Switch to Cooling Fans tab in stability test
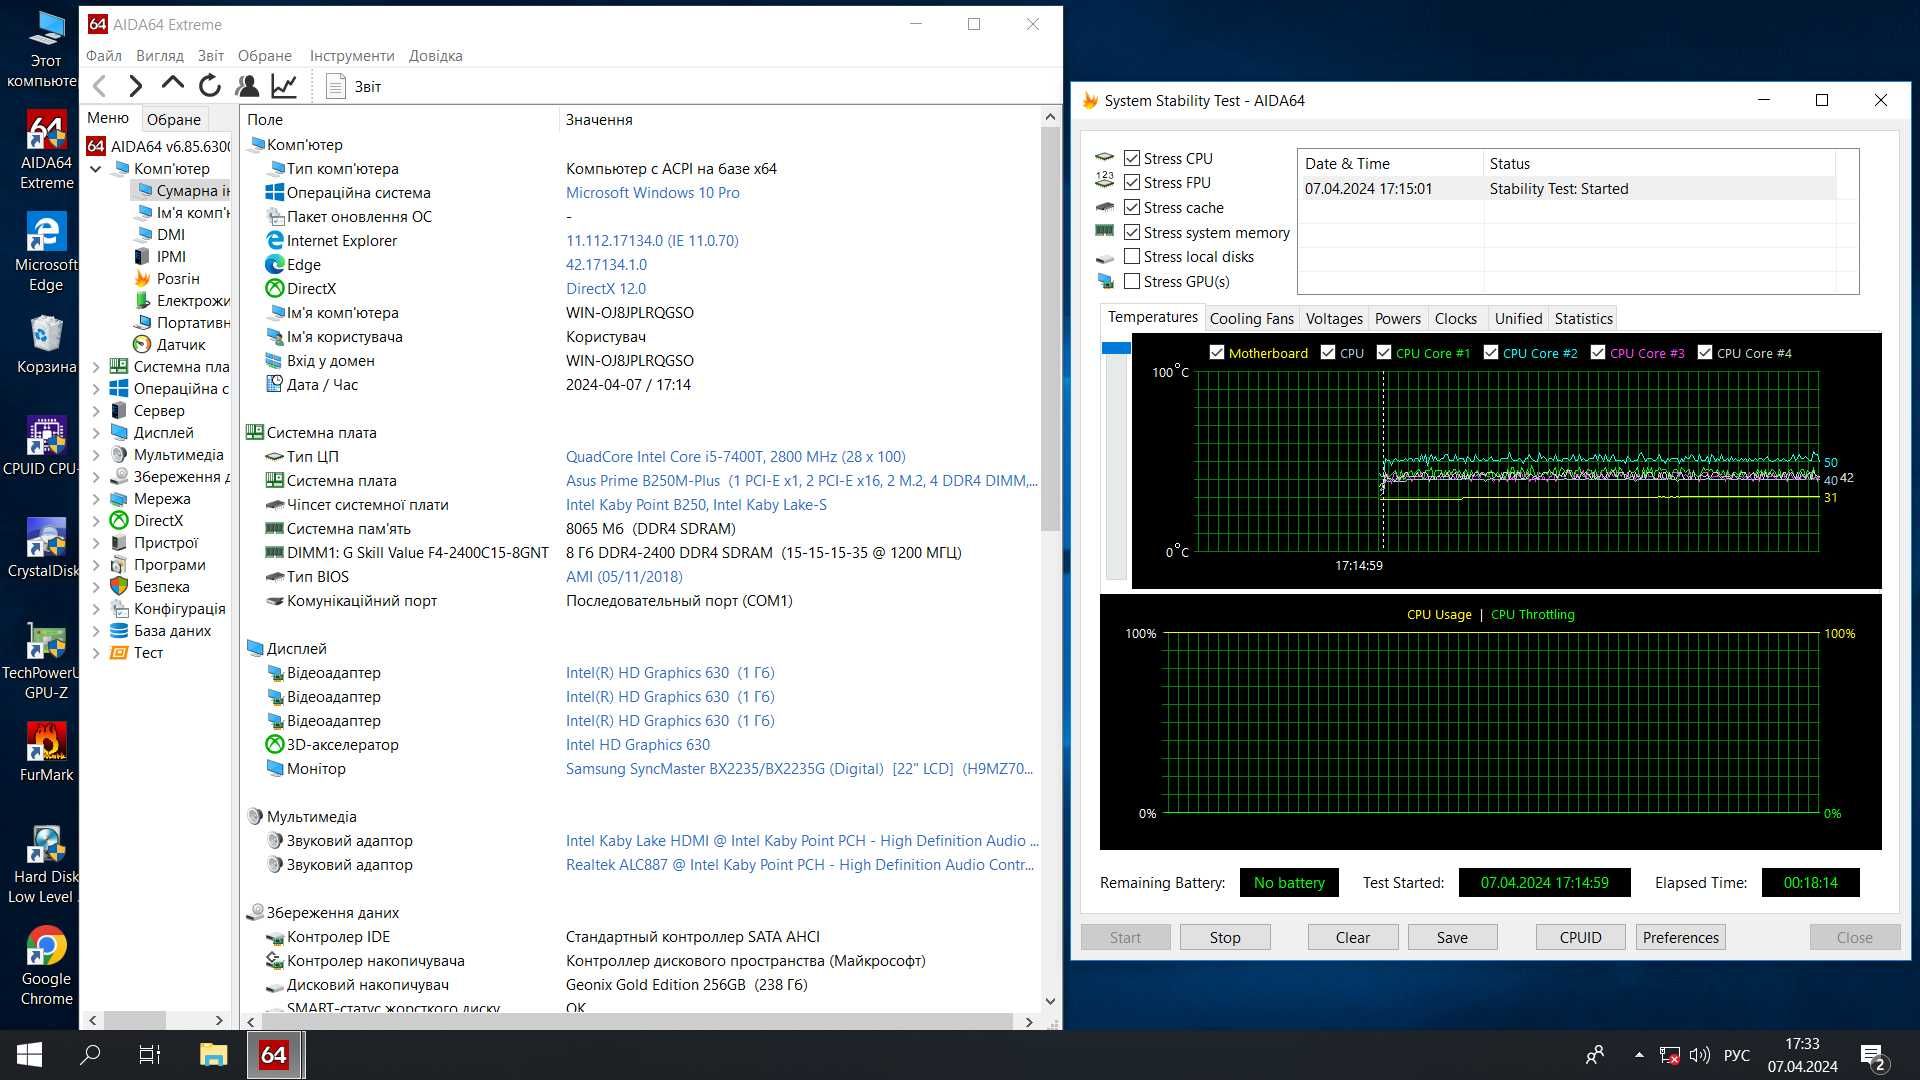Viewport: 1920px width, 1080px height. coord(1250,318)
